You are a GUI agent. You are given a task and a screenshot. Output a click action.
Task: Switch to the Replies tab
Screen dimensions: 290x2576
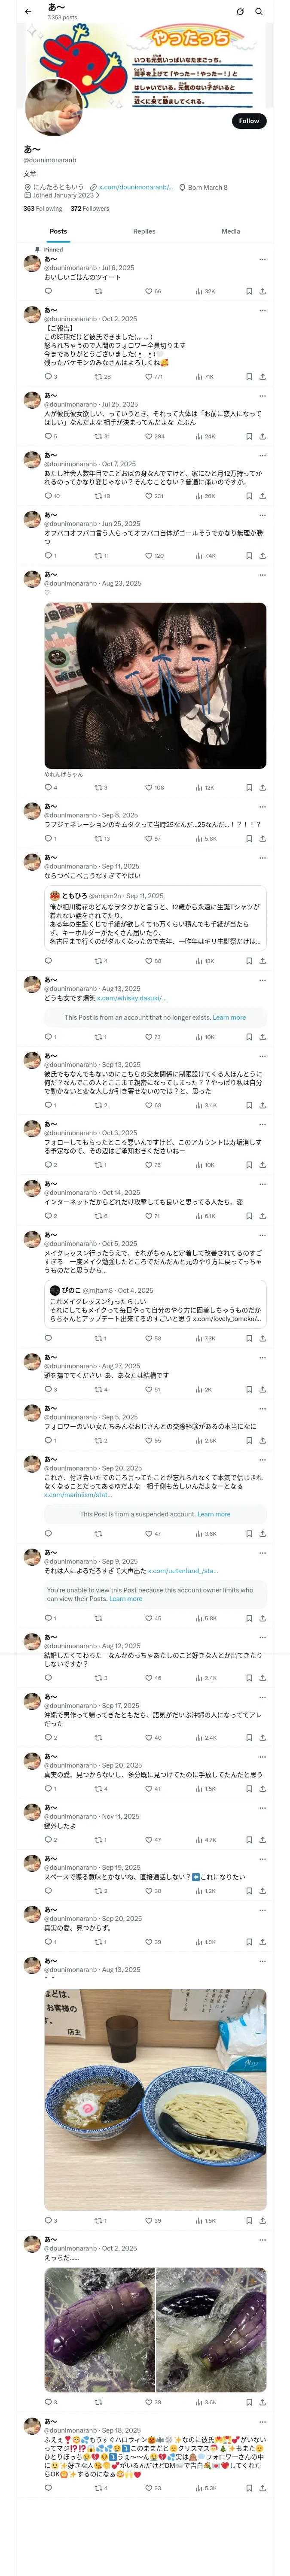(144, 231)
